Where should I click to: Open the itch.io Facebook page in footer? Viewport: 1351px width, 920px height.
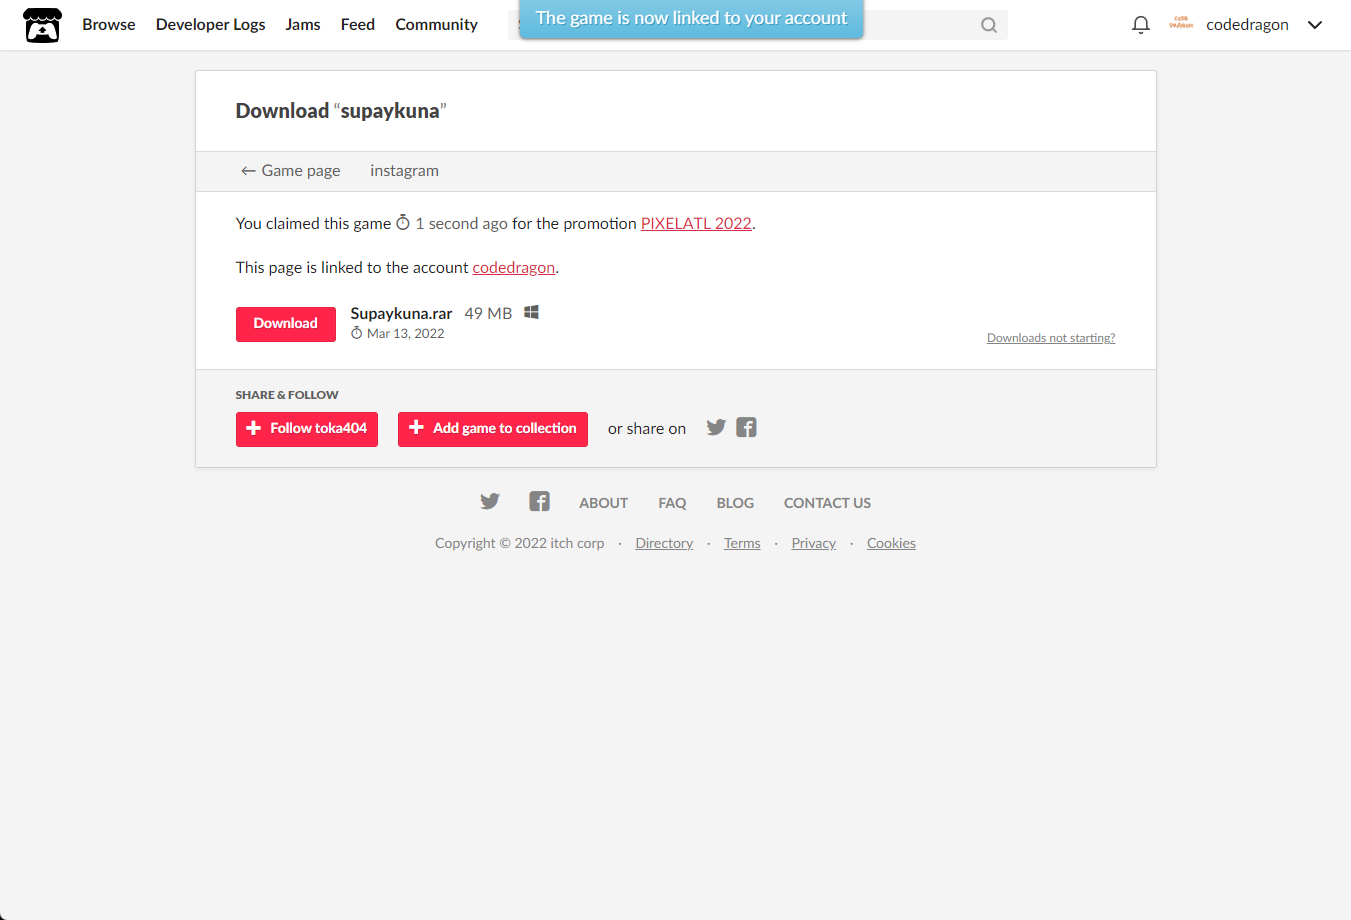tap(540, 502)
